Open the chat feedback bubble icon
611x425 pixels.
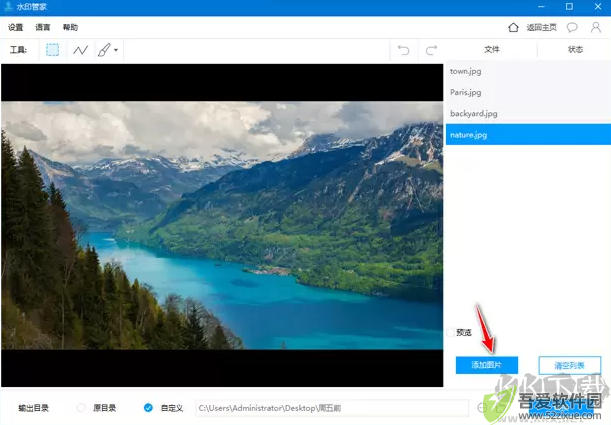572,27
